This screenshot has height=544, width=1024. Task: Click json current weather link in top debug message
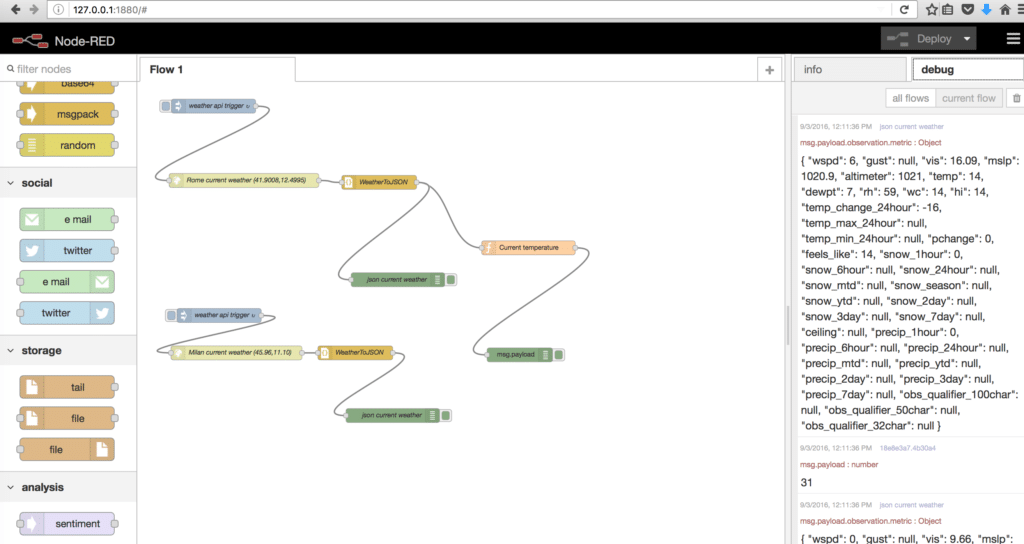[x=911, y=127]
